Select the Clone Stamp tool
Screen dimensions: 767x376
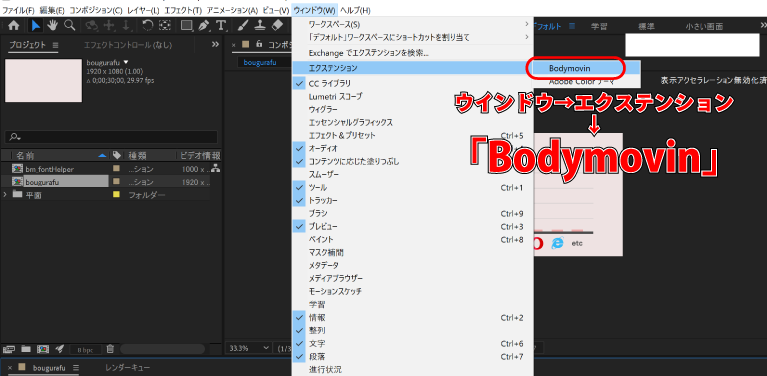coord(261,25)
